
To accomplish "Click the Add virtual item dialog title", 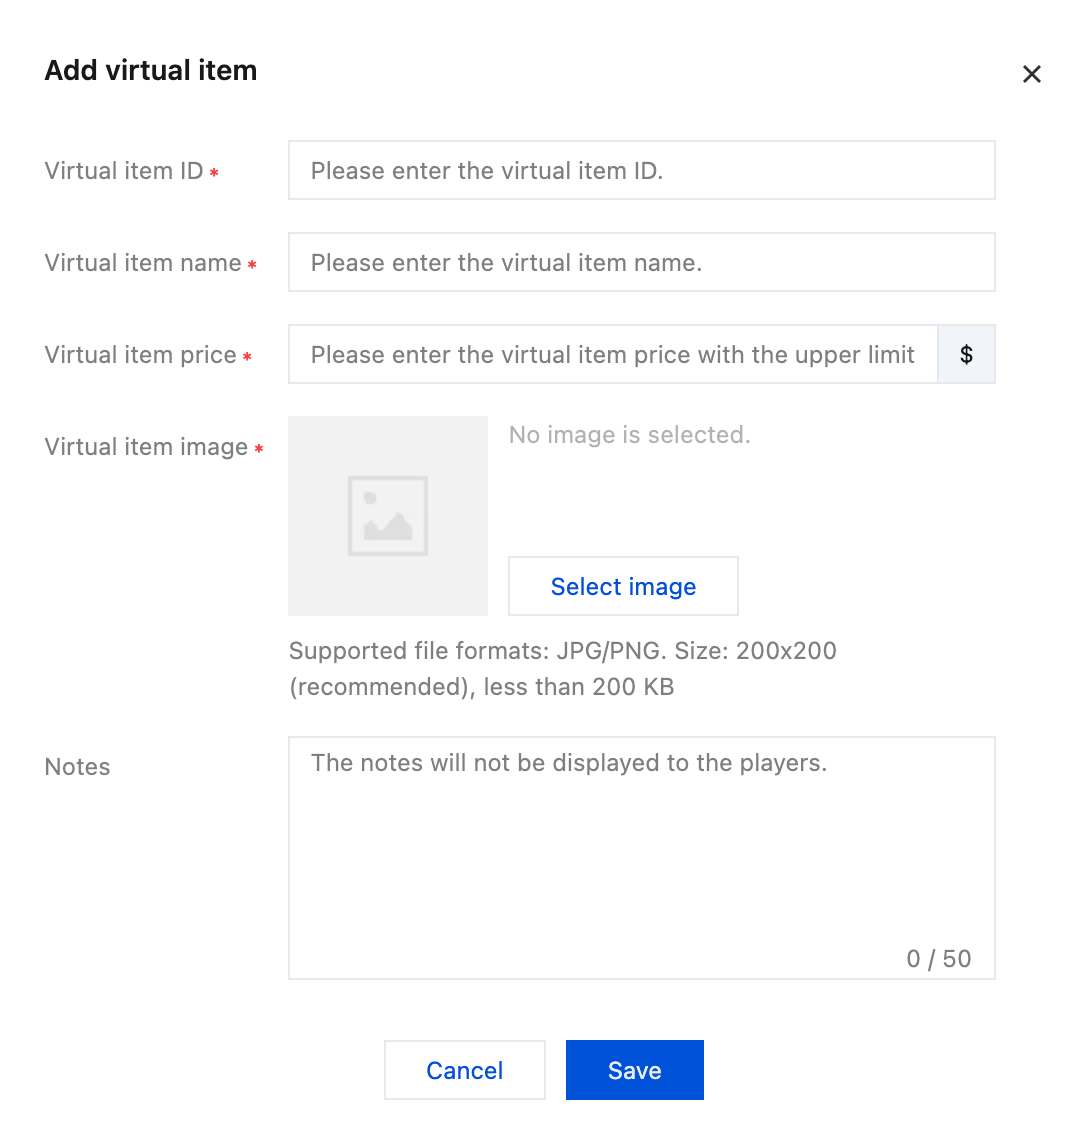I will click(151, 71).
